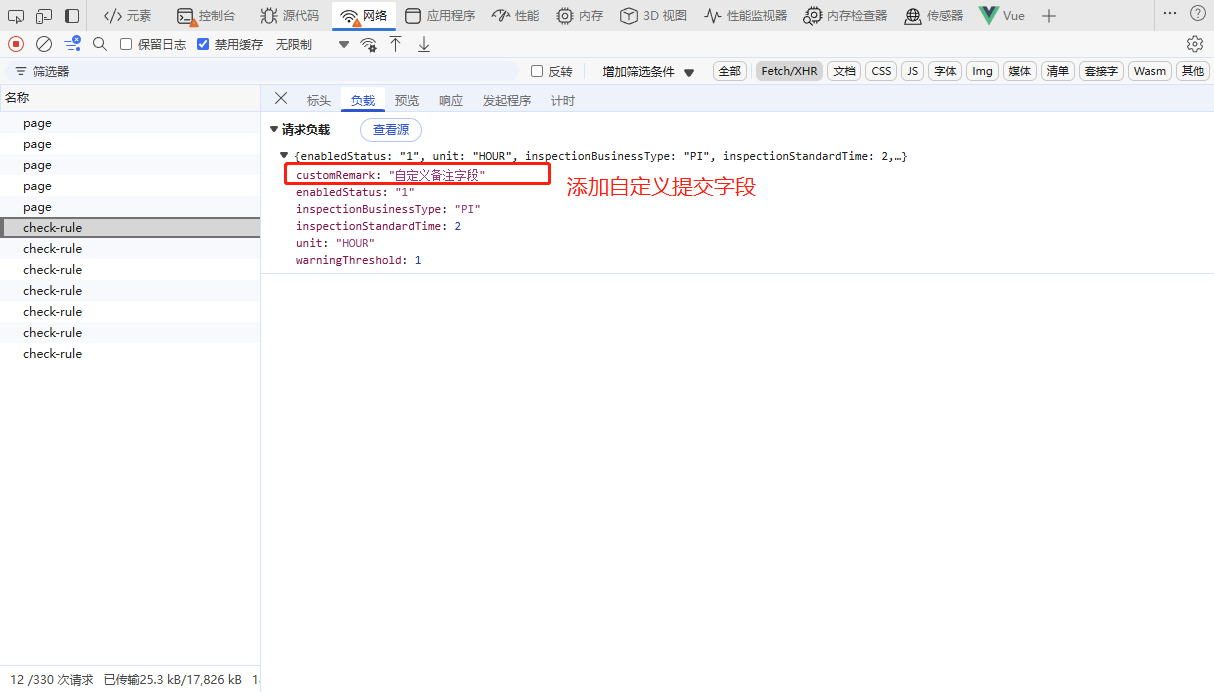Switch to the 响应 tab
This screenshot has height=692, width=1214.
[450, 99]
